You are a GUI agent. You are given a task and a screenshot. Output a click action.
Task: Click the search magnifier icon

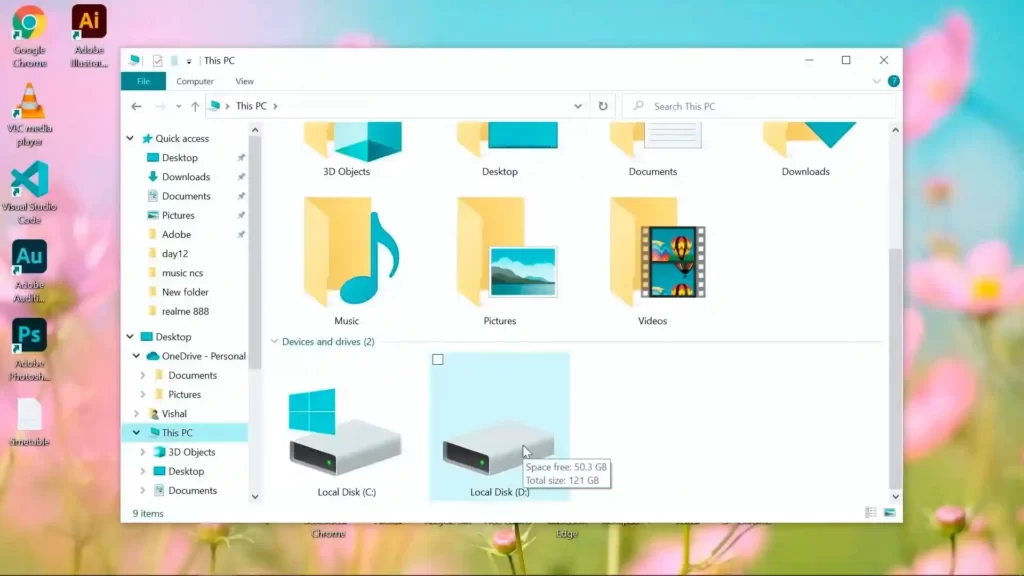coord(639,106)
